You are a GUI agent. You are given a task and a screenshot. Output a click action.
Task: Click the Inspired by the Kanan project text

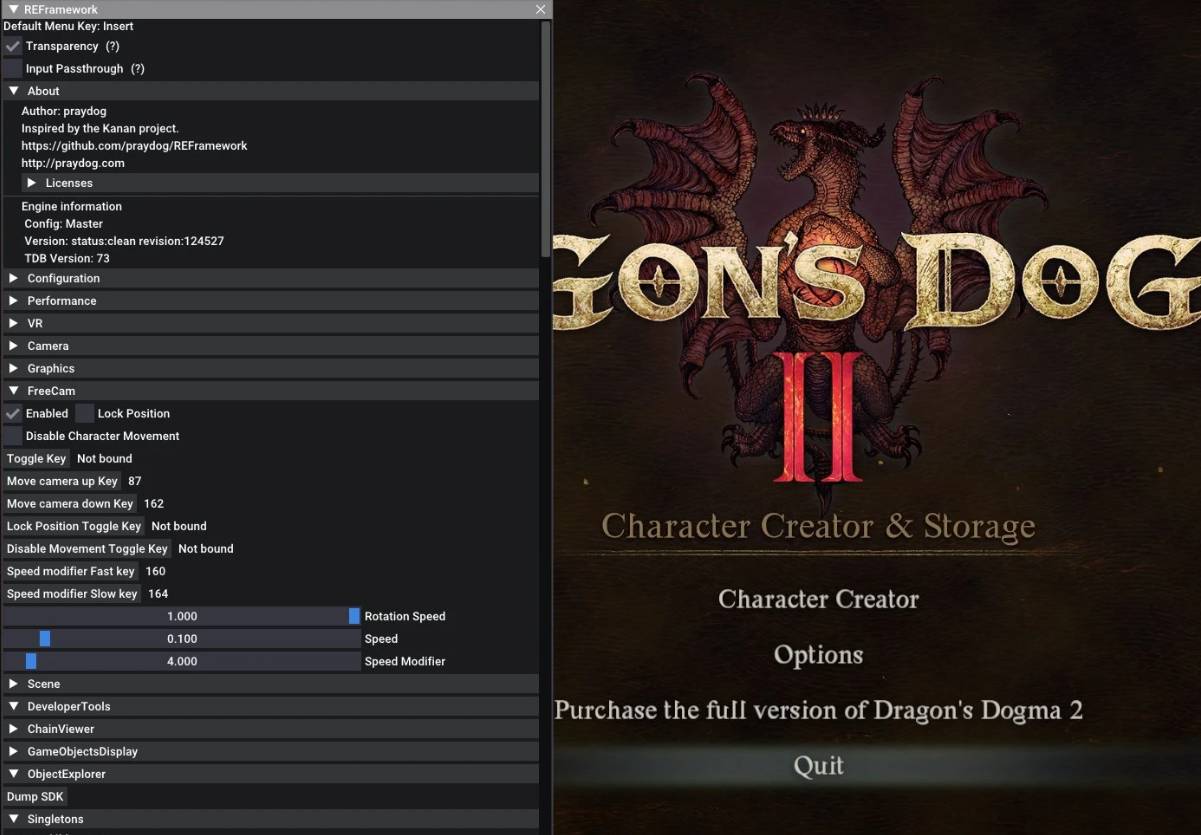coord(100,128)
